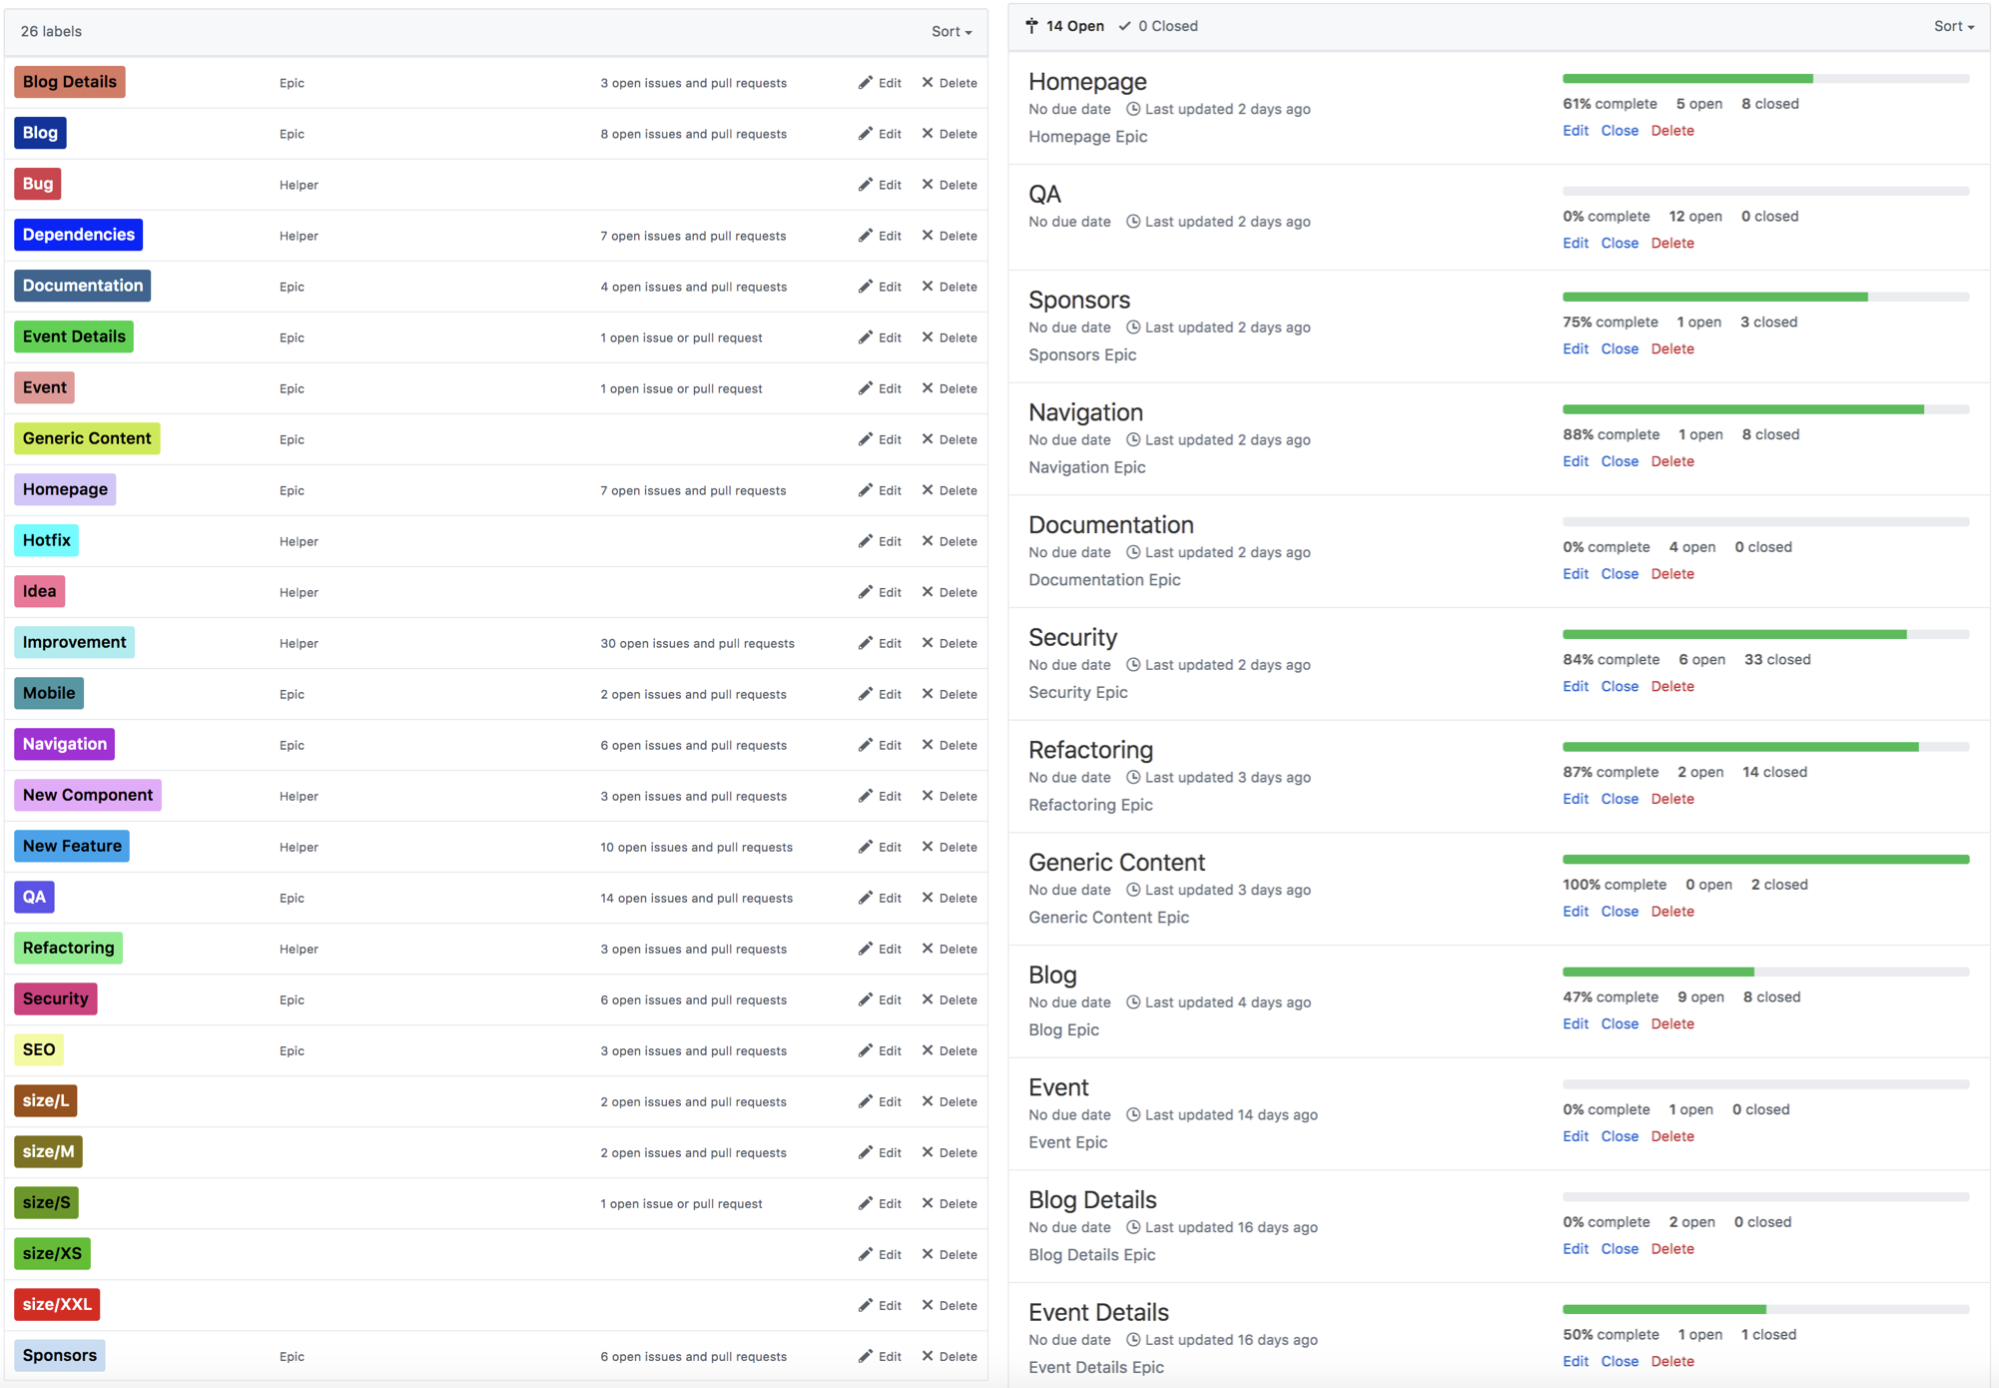This screenshot has width=1999, height=1388.
Task: Click pencil edit icon for Hotfix label
Action: point(865,541)
